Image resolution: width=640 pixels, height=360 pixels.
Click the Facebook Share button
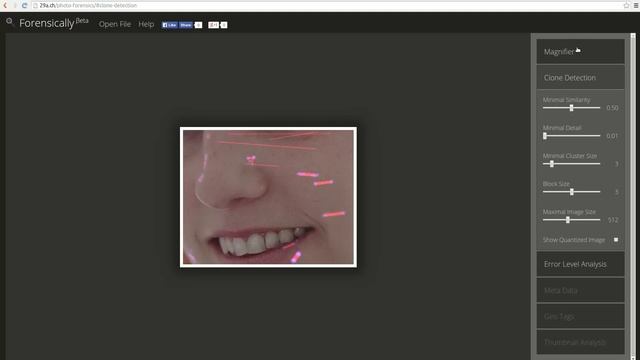pyautogui.click(x=186, y=25)
